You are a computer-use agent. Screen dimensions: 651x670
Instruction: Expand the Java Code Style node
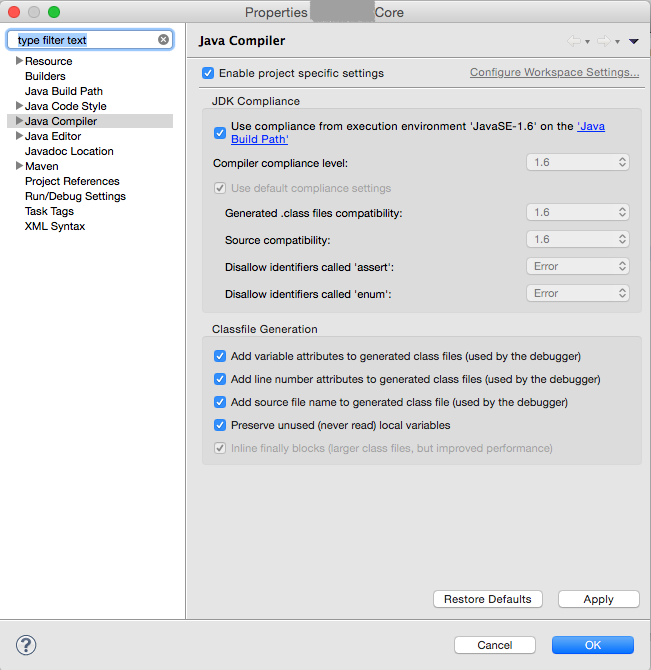coord(19,106)
